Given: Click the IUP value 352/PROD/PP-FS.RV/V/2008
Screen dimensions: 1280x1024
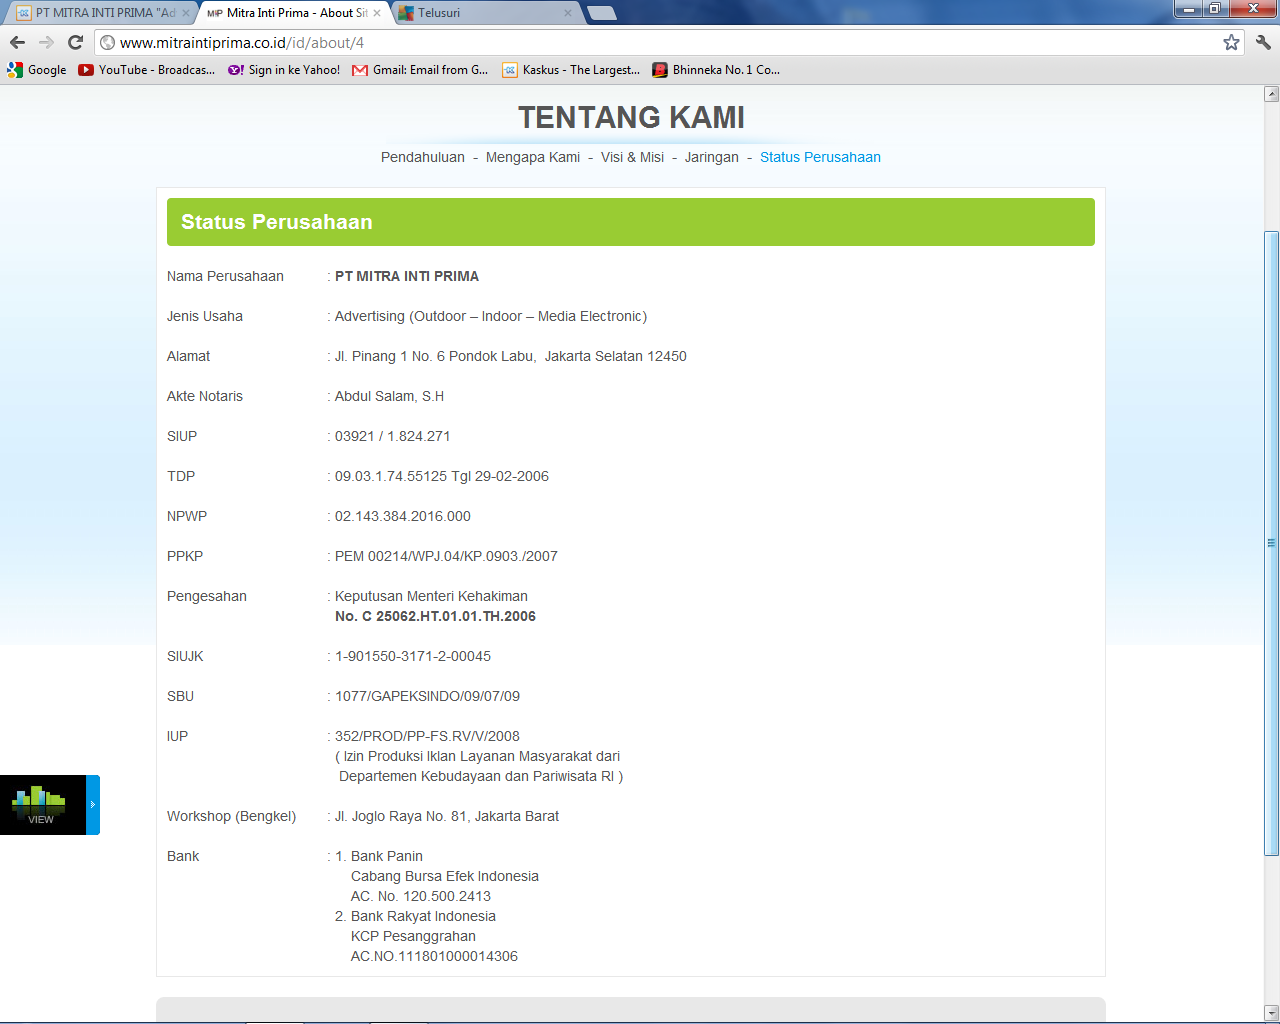Looking at the screenshot, I should [x=427, y=736].
